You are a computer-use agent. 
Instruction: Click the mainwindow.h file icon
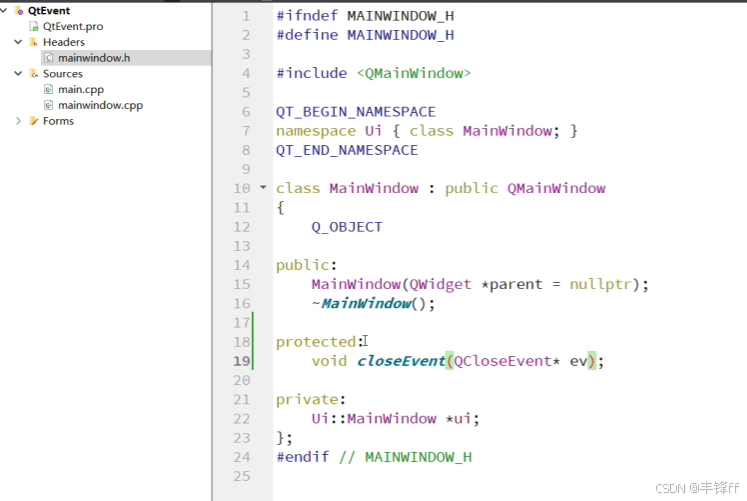pos(49,58)
